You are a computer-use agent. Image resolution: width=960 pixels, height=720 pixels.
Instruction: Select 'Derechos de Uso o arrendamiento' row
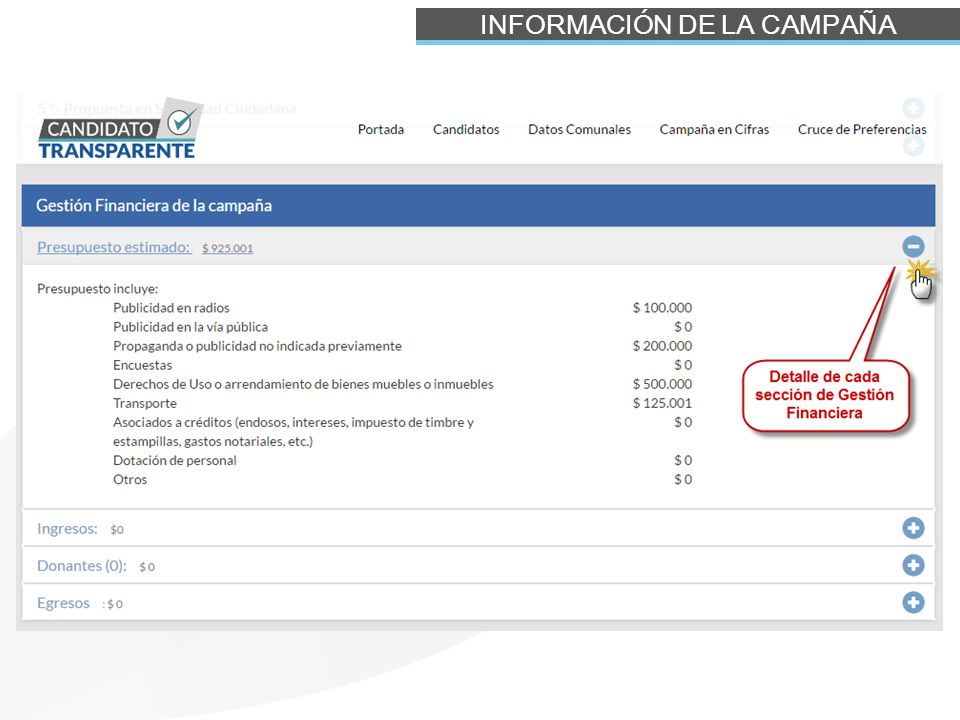(x=303, y=384)
